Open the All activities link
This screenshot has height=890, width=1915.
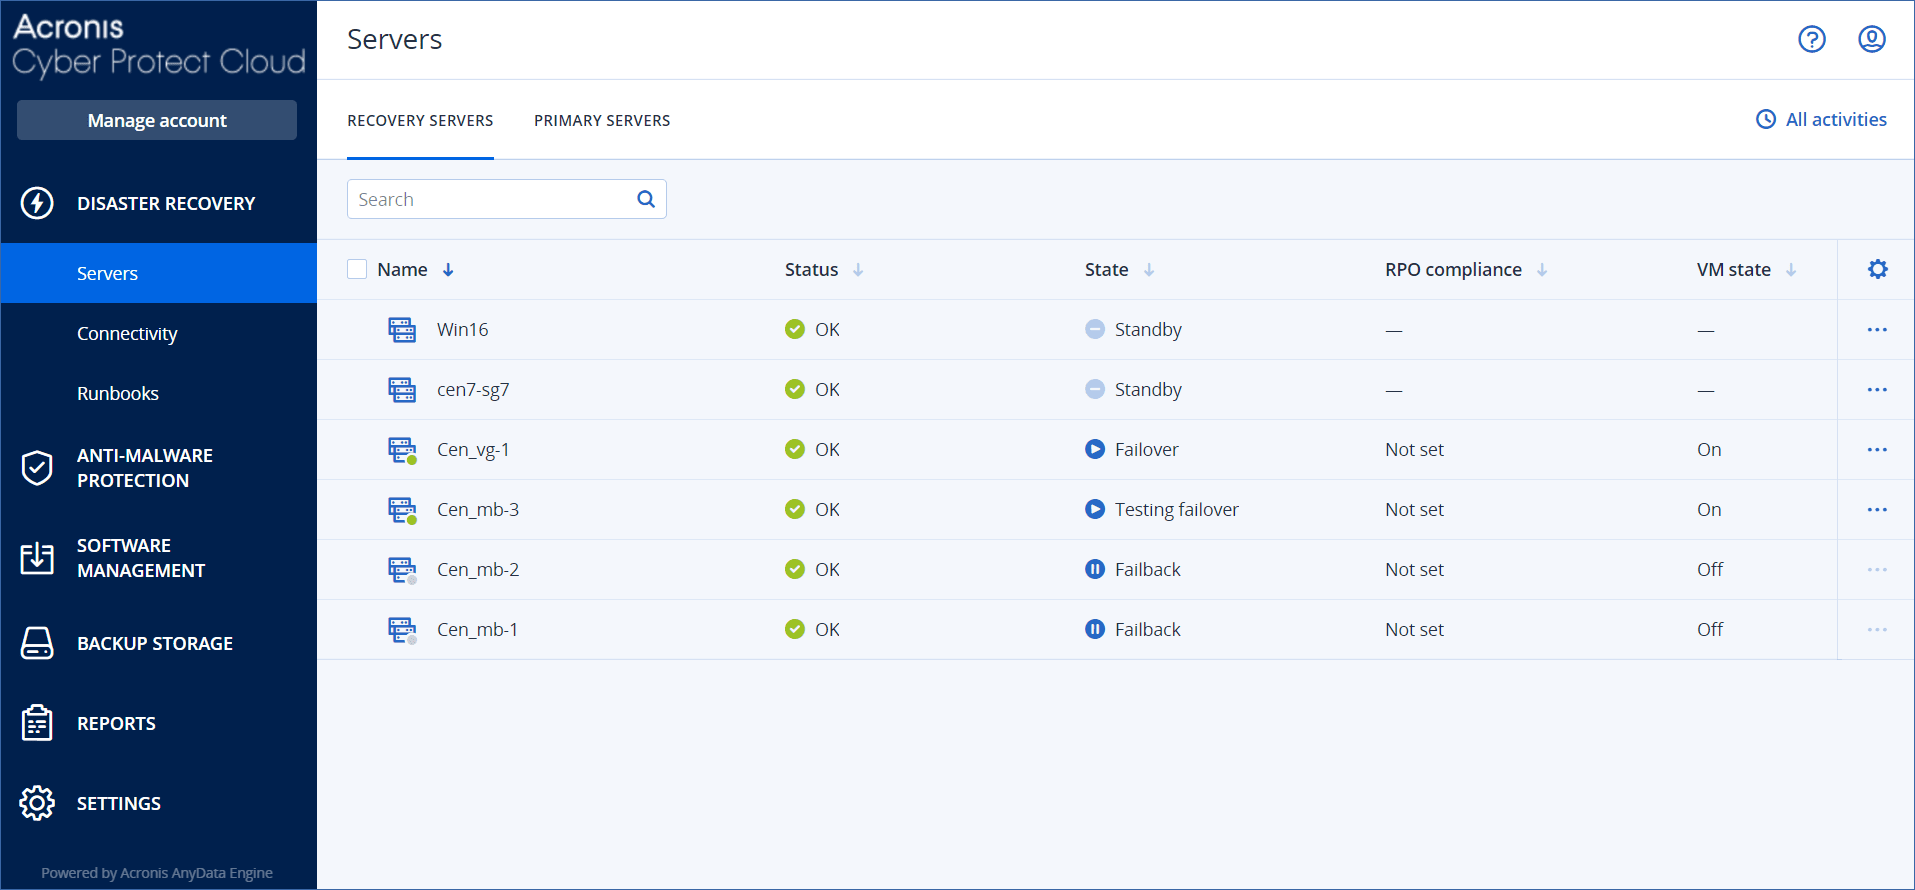tap(1822, 120)
